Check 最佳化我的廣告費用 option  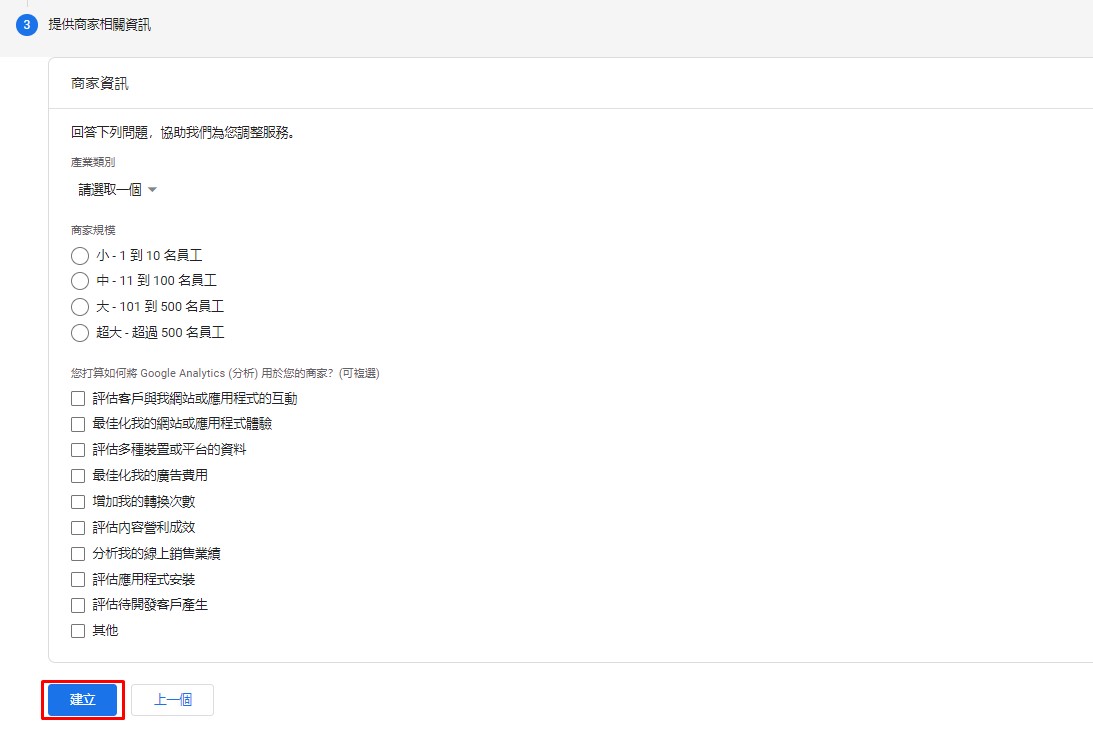point(78,476)
